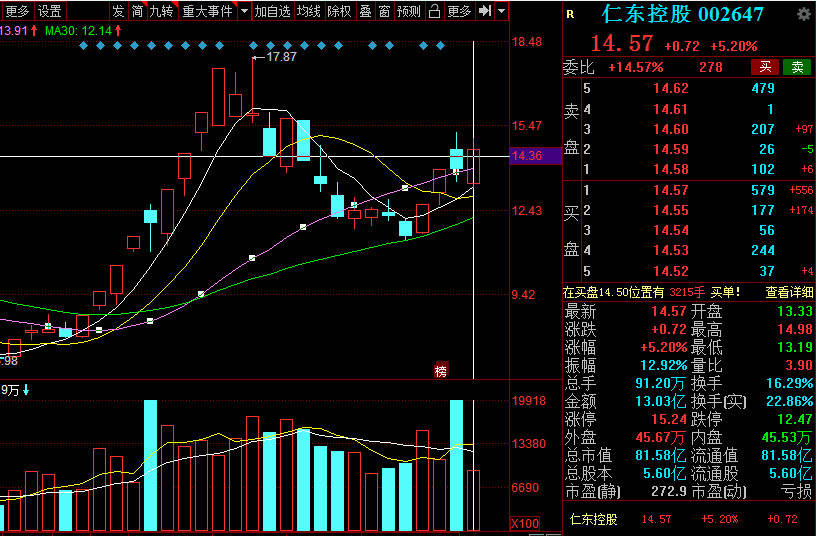Click the yellow R marker beside the stock name
Viewport: 816px width, 536px height.
[x=570, y=15]
